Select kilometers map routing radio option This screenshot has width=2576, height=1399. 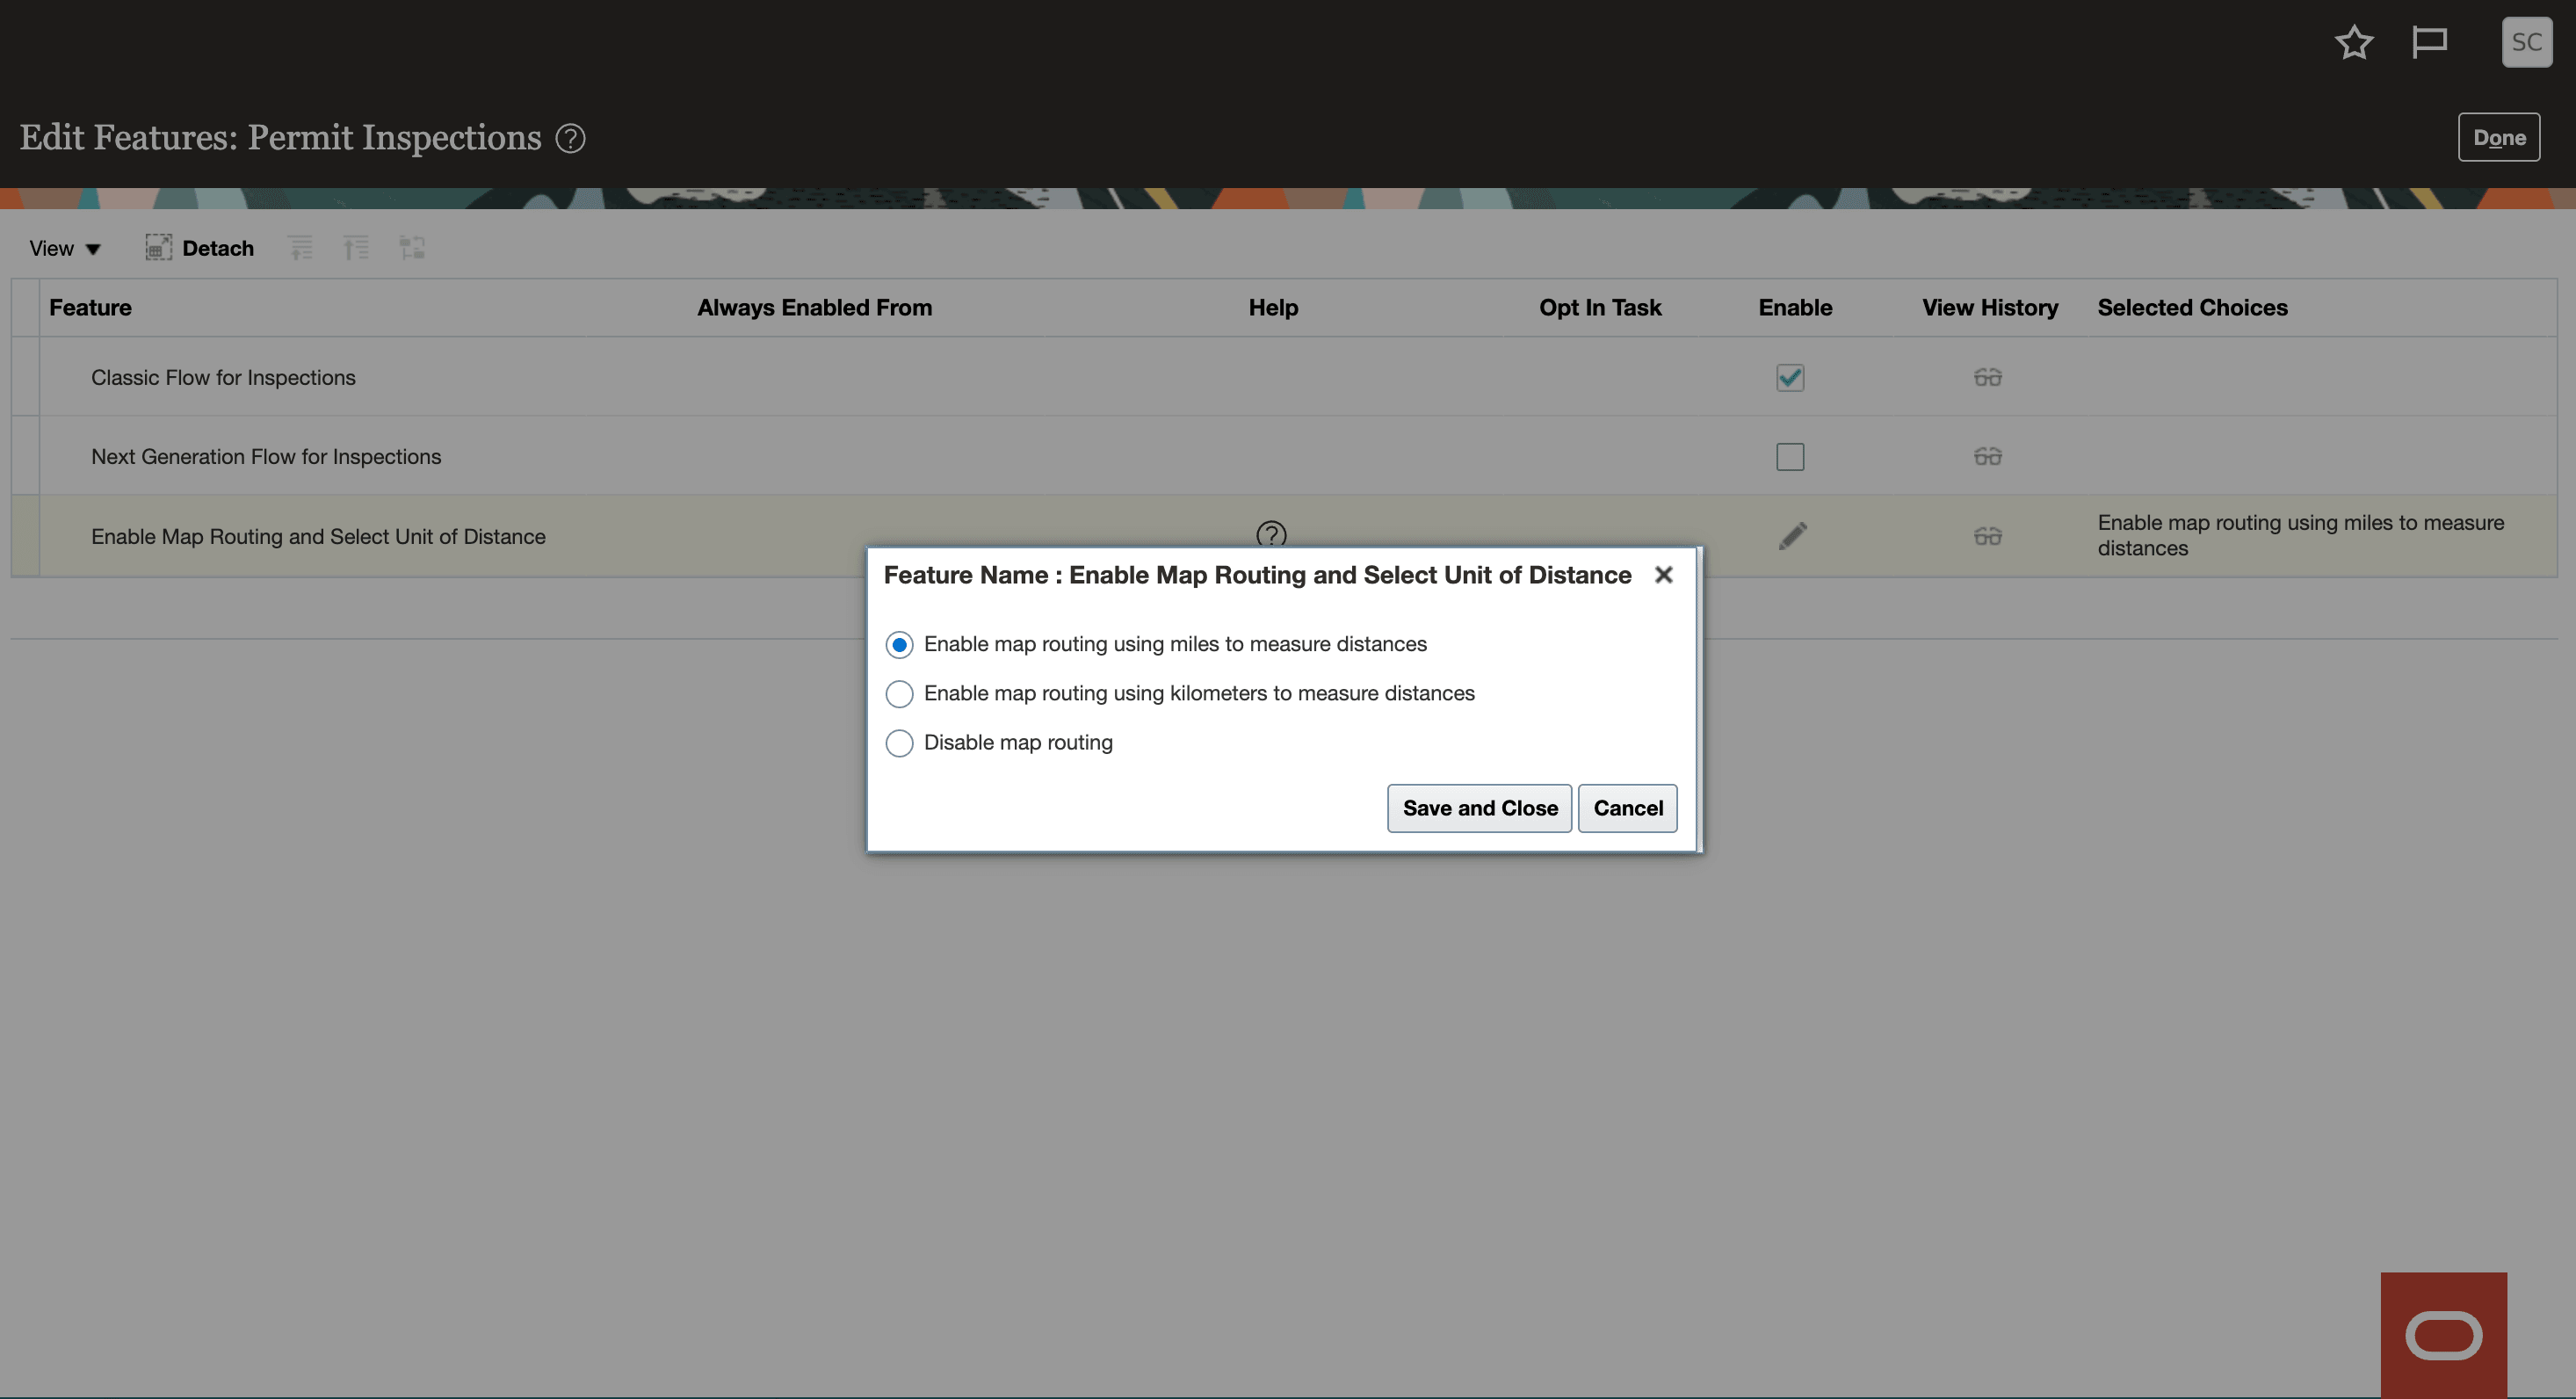pyautogui.click(x=899, y=694)
